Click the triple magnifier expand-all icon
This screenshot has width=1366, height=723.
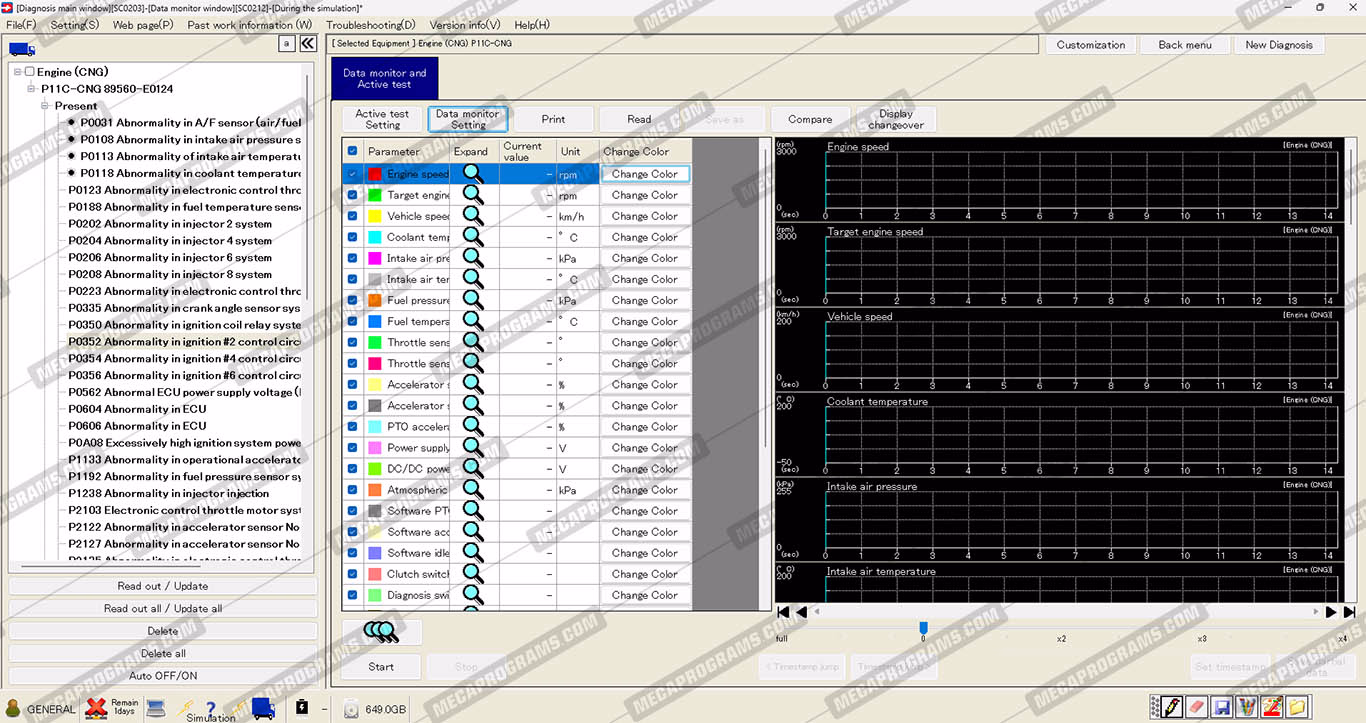[381, 631]
